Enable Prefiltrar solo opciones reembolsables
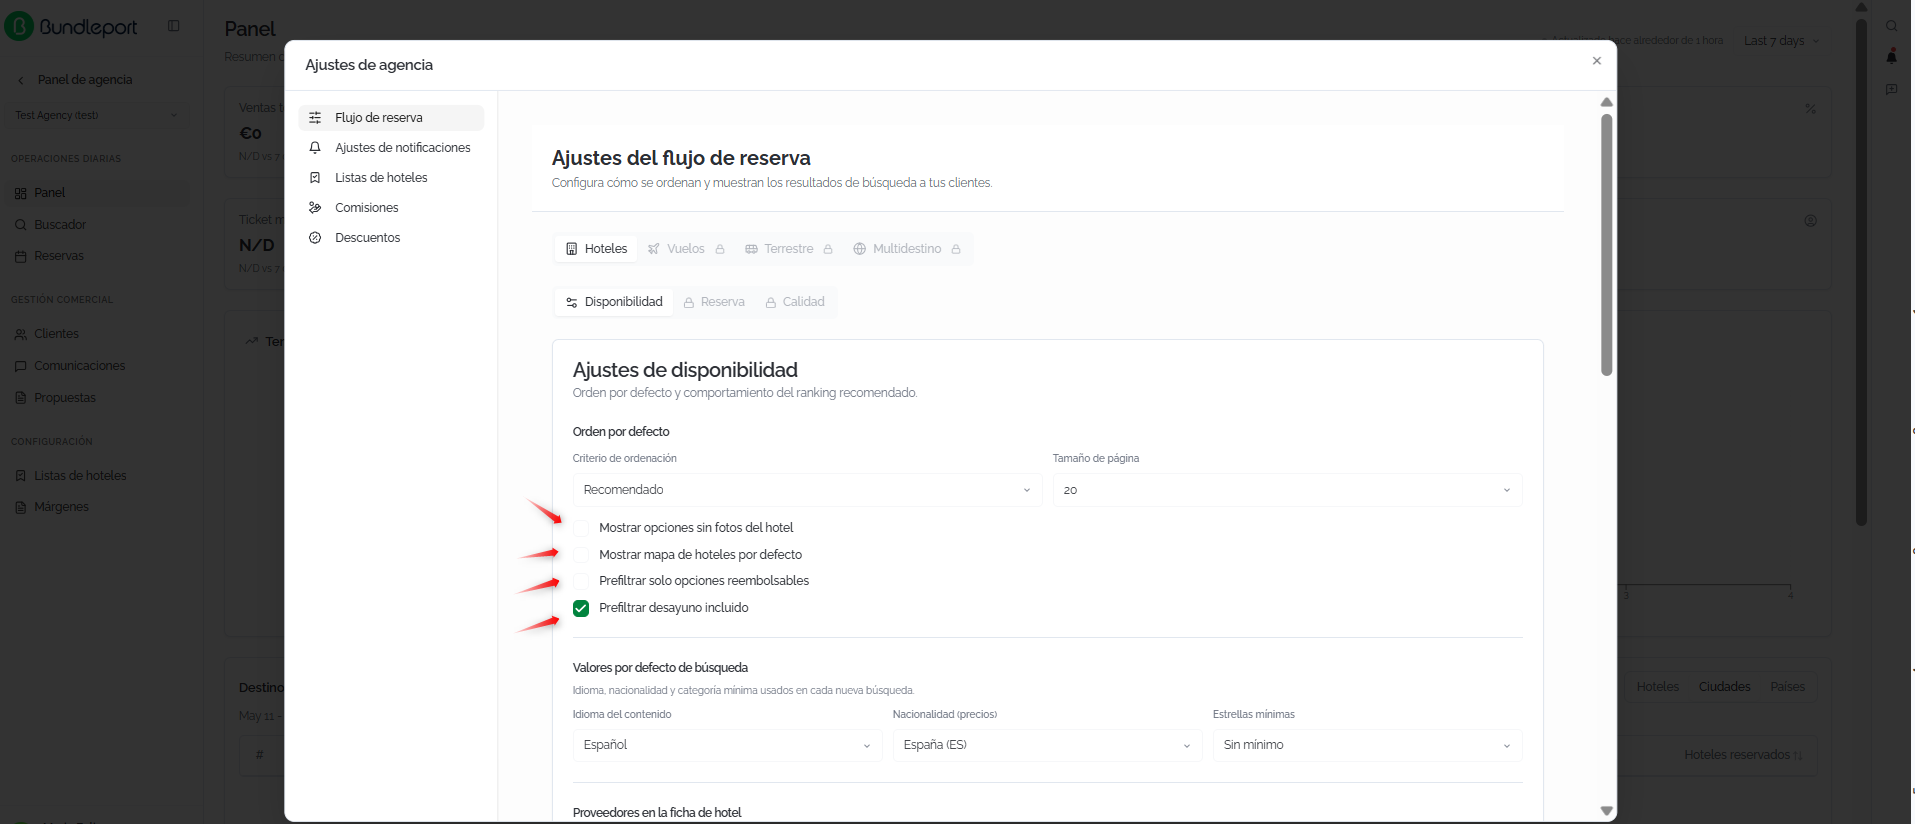 click(581, 581)
